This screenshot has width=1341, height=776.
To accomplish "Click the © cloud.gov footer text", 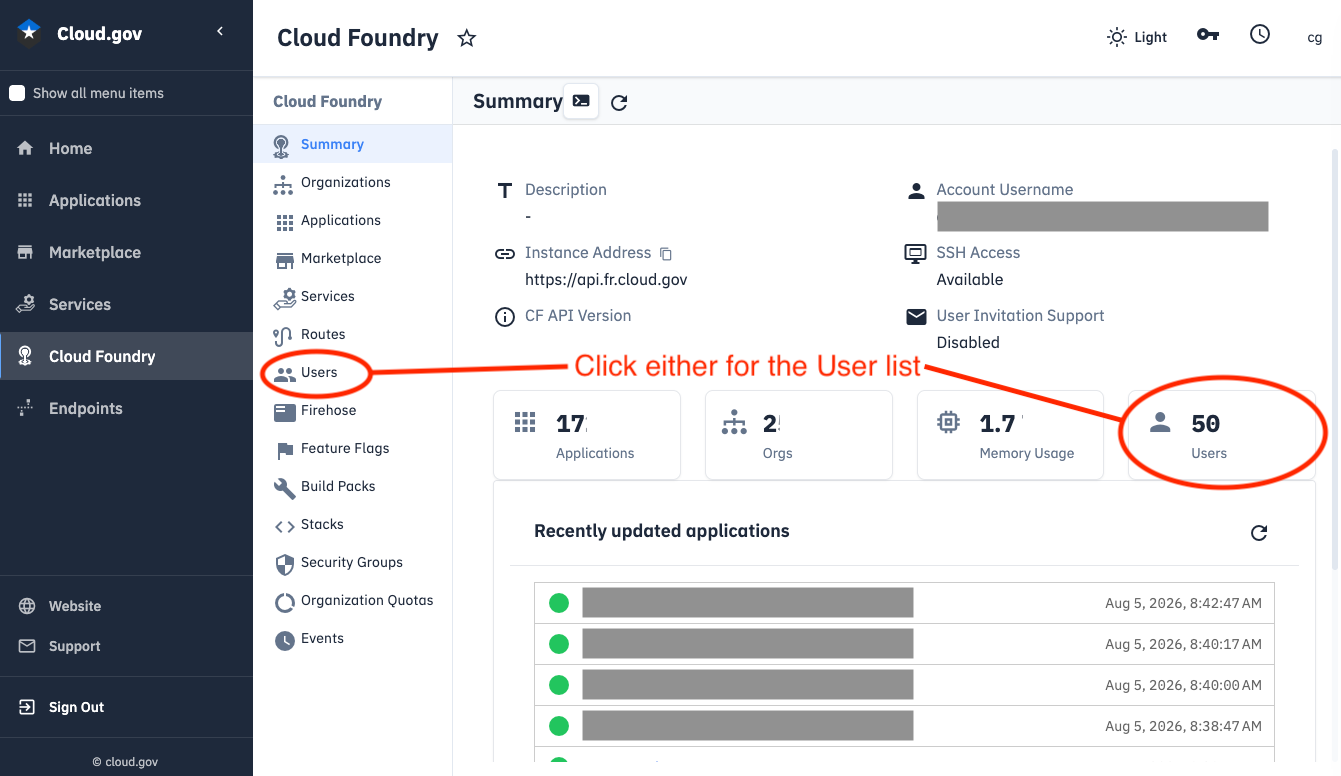I will tap(125, 761).
